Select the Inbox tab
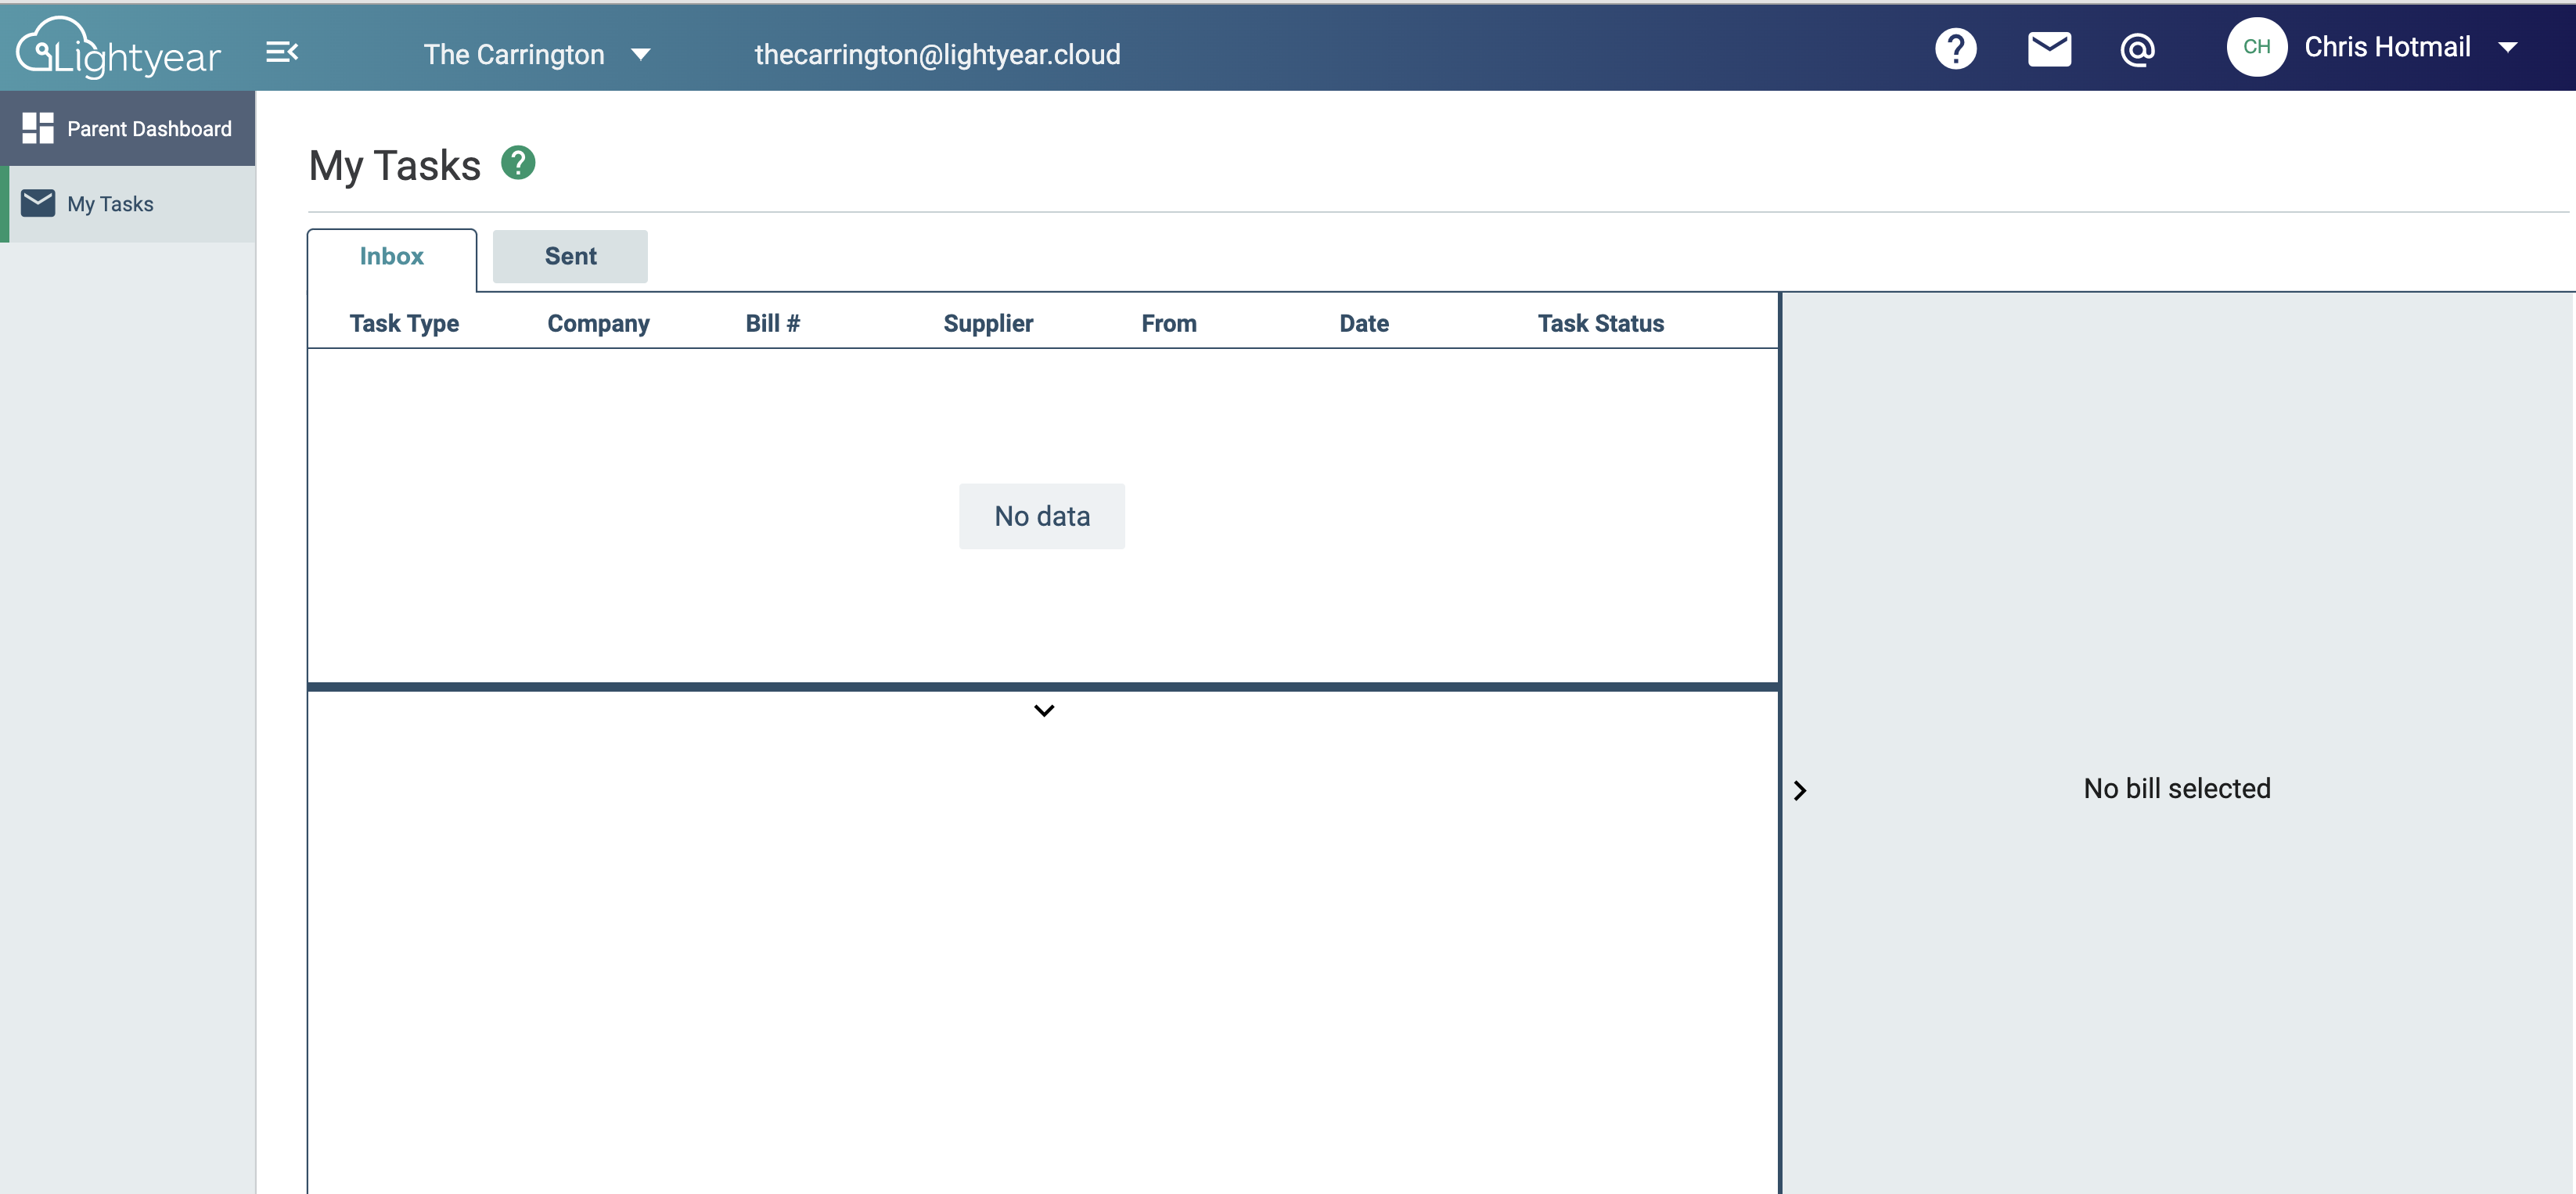2576x1194 pixels. coord(391,256)
